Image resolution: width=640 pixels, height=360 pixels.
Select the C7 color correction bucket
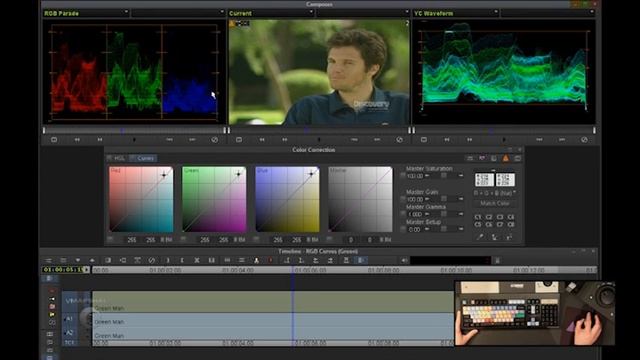pyautogui.click(x=500, y=224)
